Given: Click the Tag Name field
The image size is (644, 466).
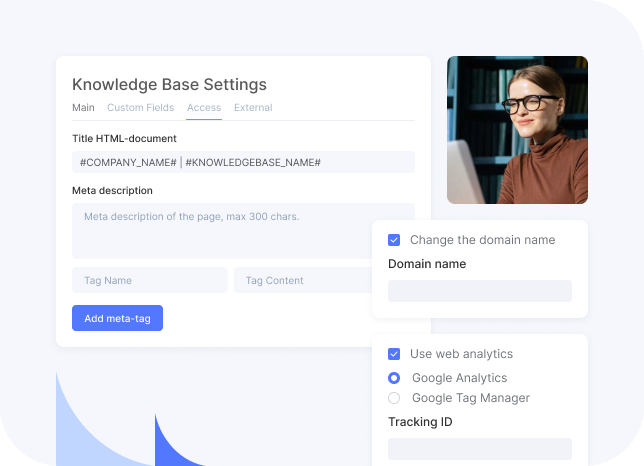Looking at the screenshot, I should click(x=149, y=281).
